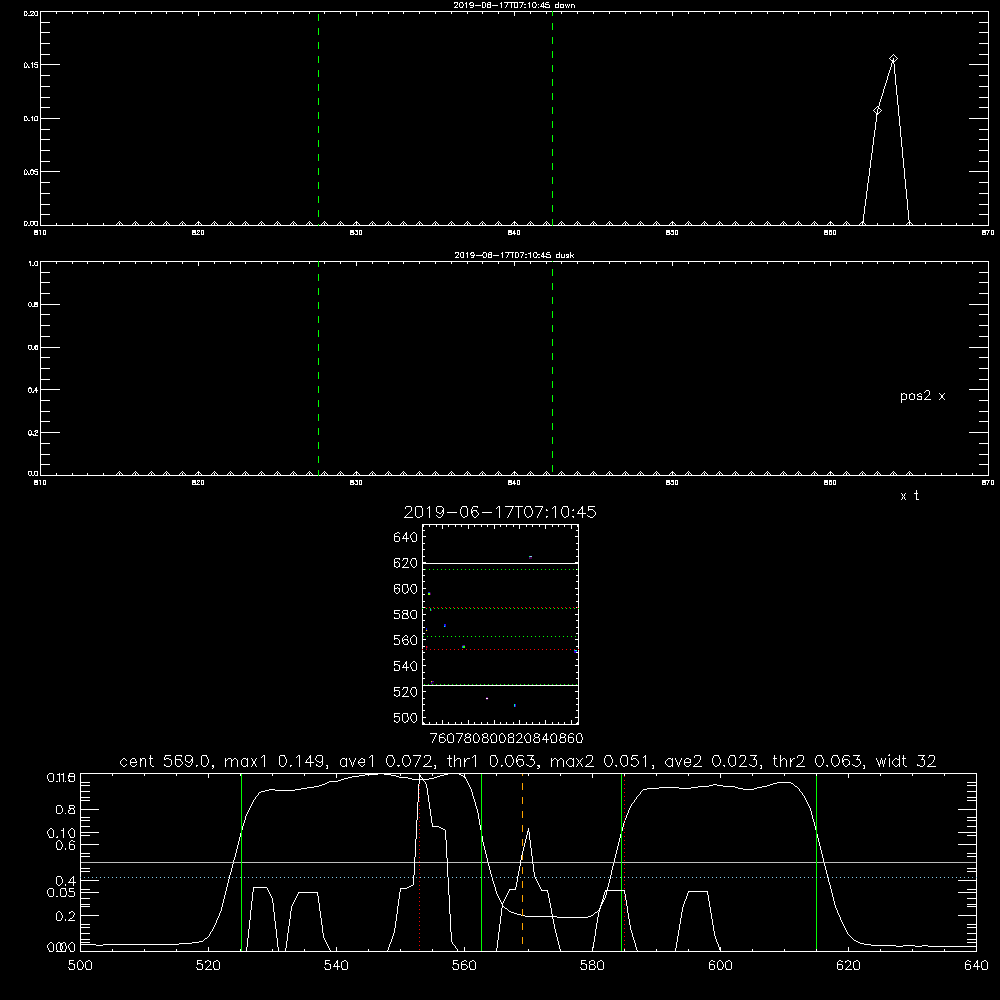The image size is (1000, 1000).
Task: Click the y-axis label 0.8 of bottom plot
Action: point(66,809)
